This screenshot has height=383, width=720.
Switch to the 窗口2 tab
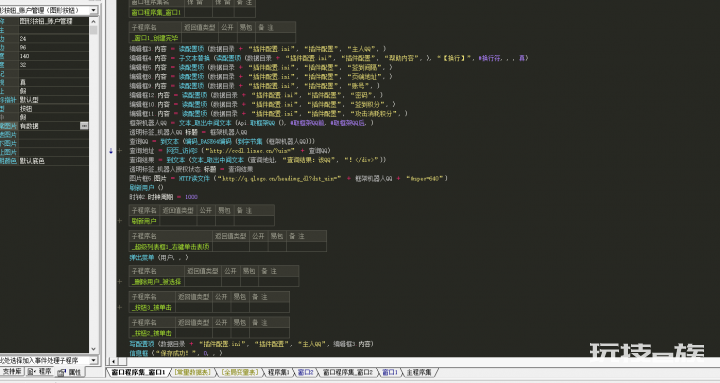coord(305,372)
